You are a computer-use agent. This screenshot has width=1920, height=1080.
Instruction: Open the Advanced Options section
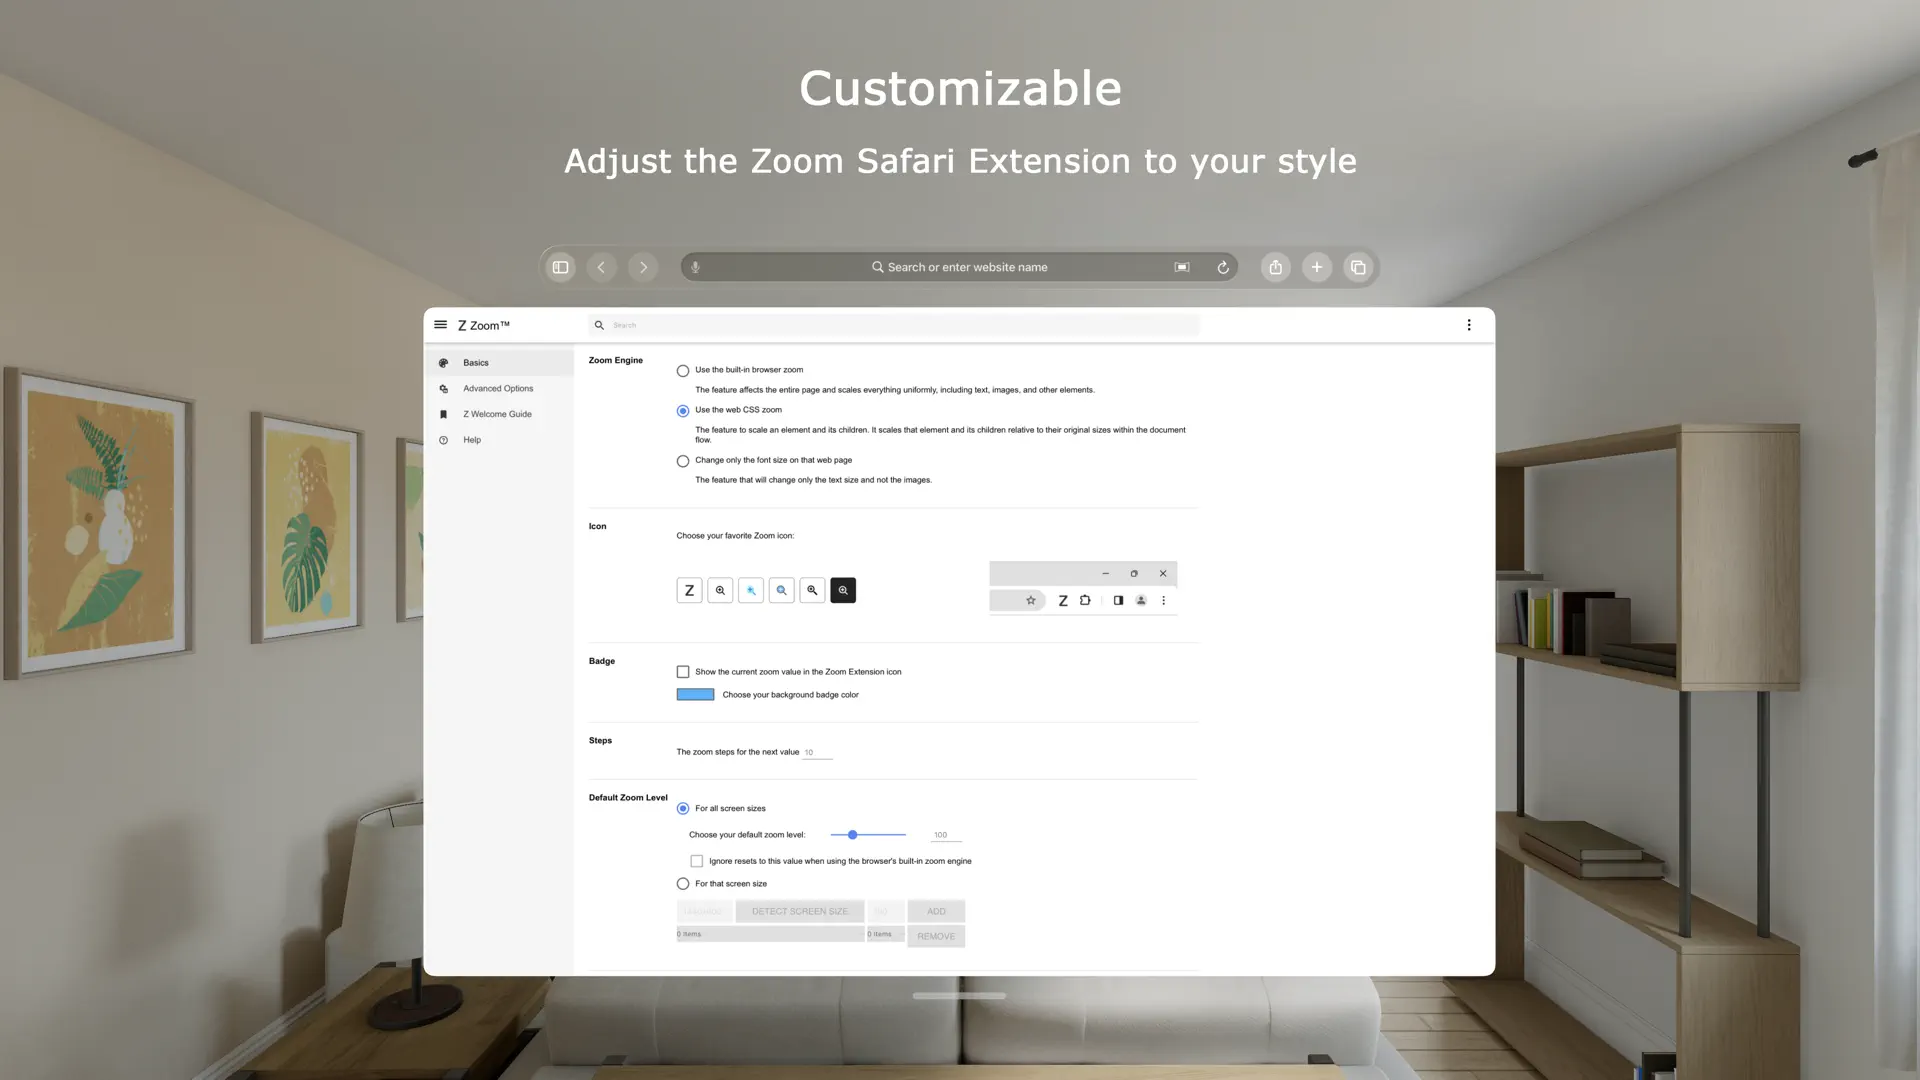point(497,388)
